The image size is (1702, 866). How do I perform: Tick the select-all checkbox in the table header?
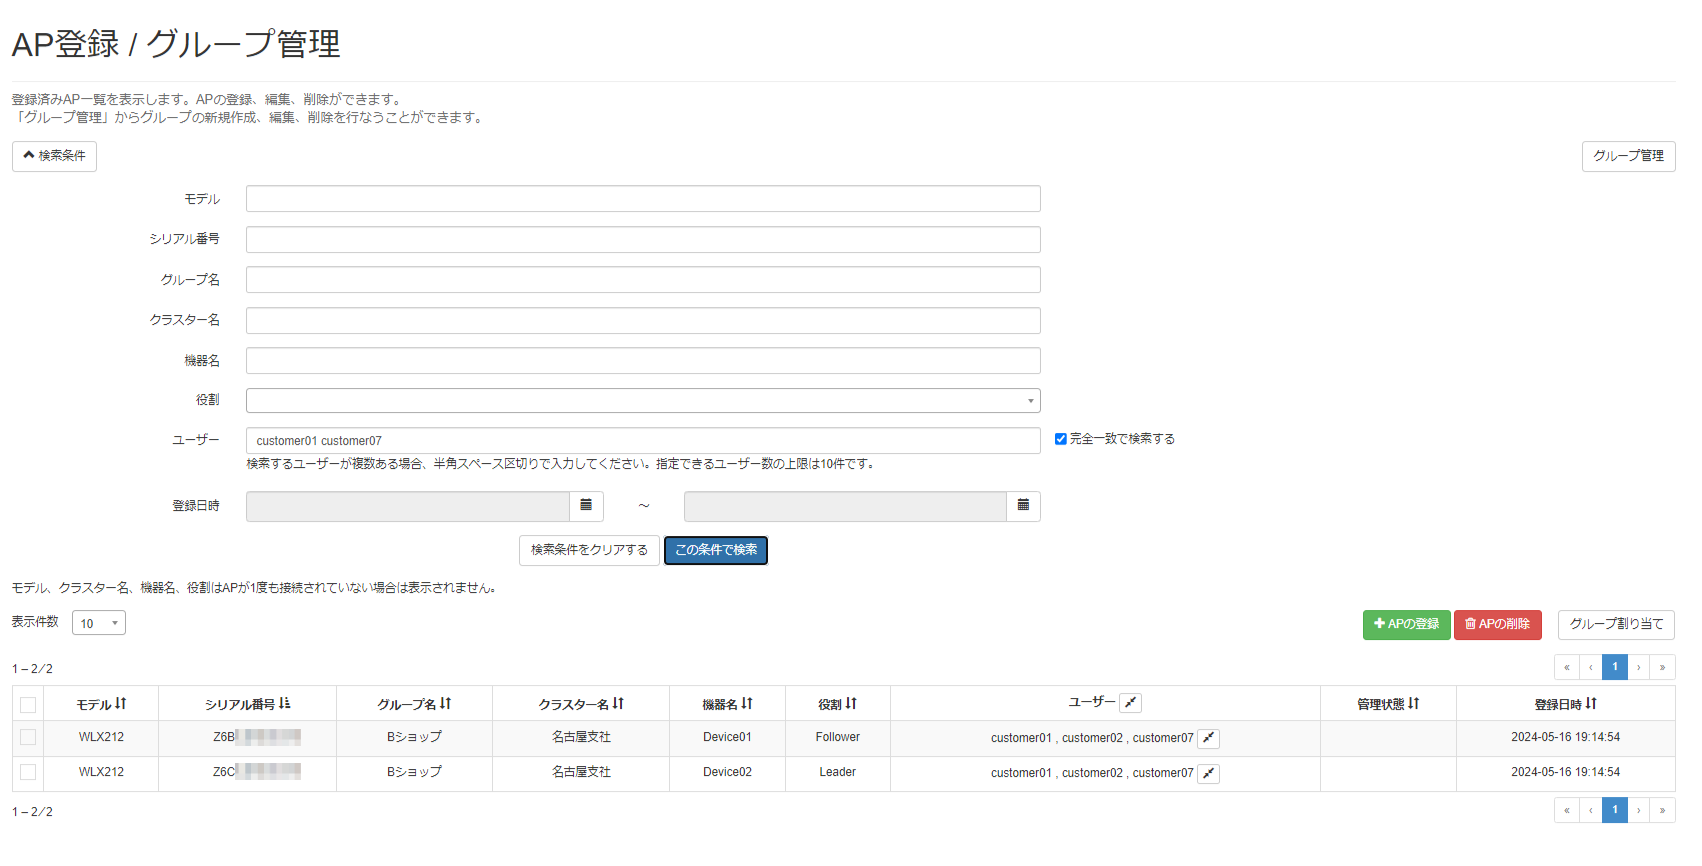coord(28,705)
